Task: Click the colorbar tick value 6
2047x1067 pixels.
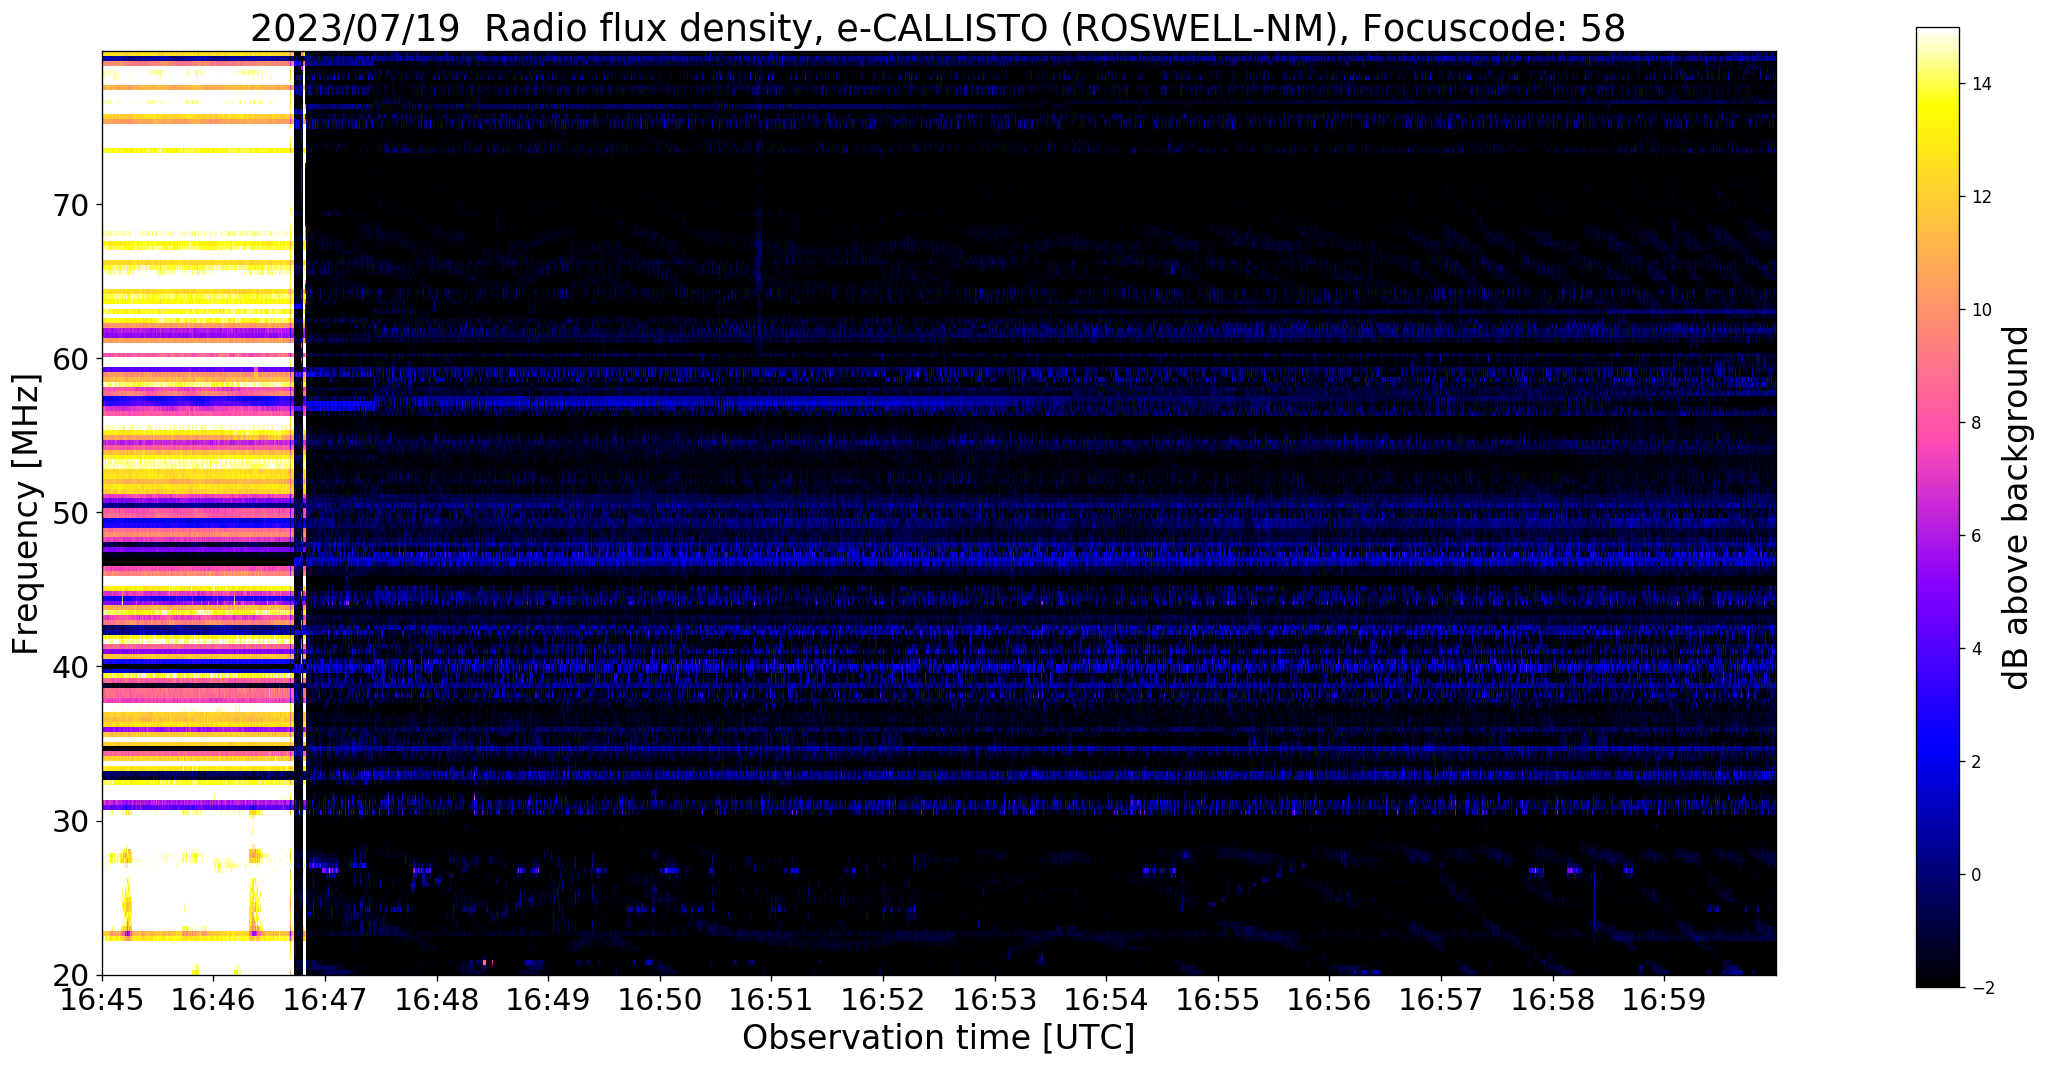Action: tap(1974, 536)
